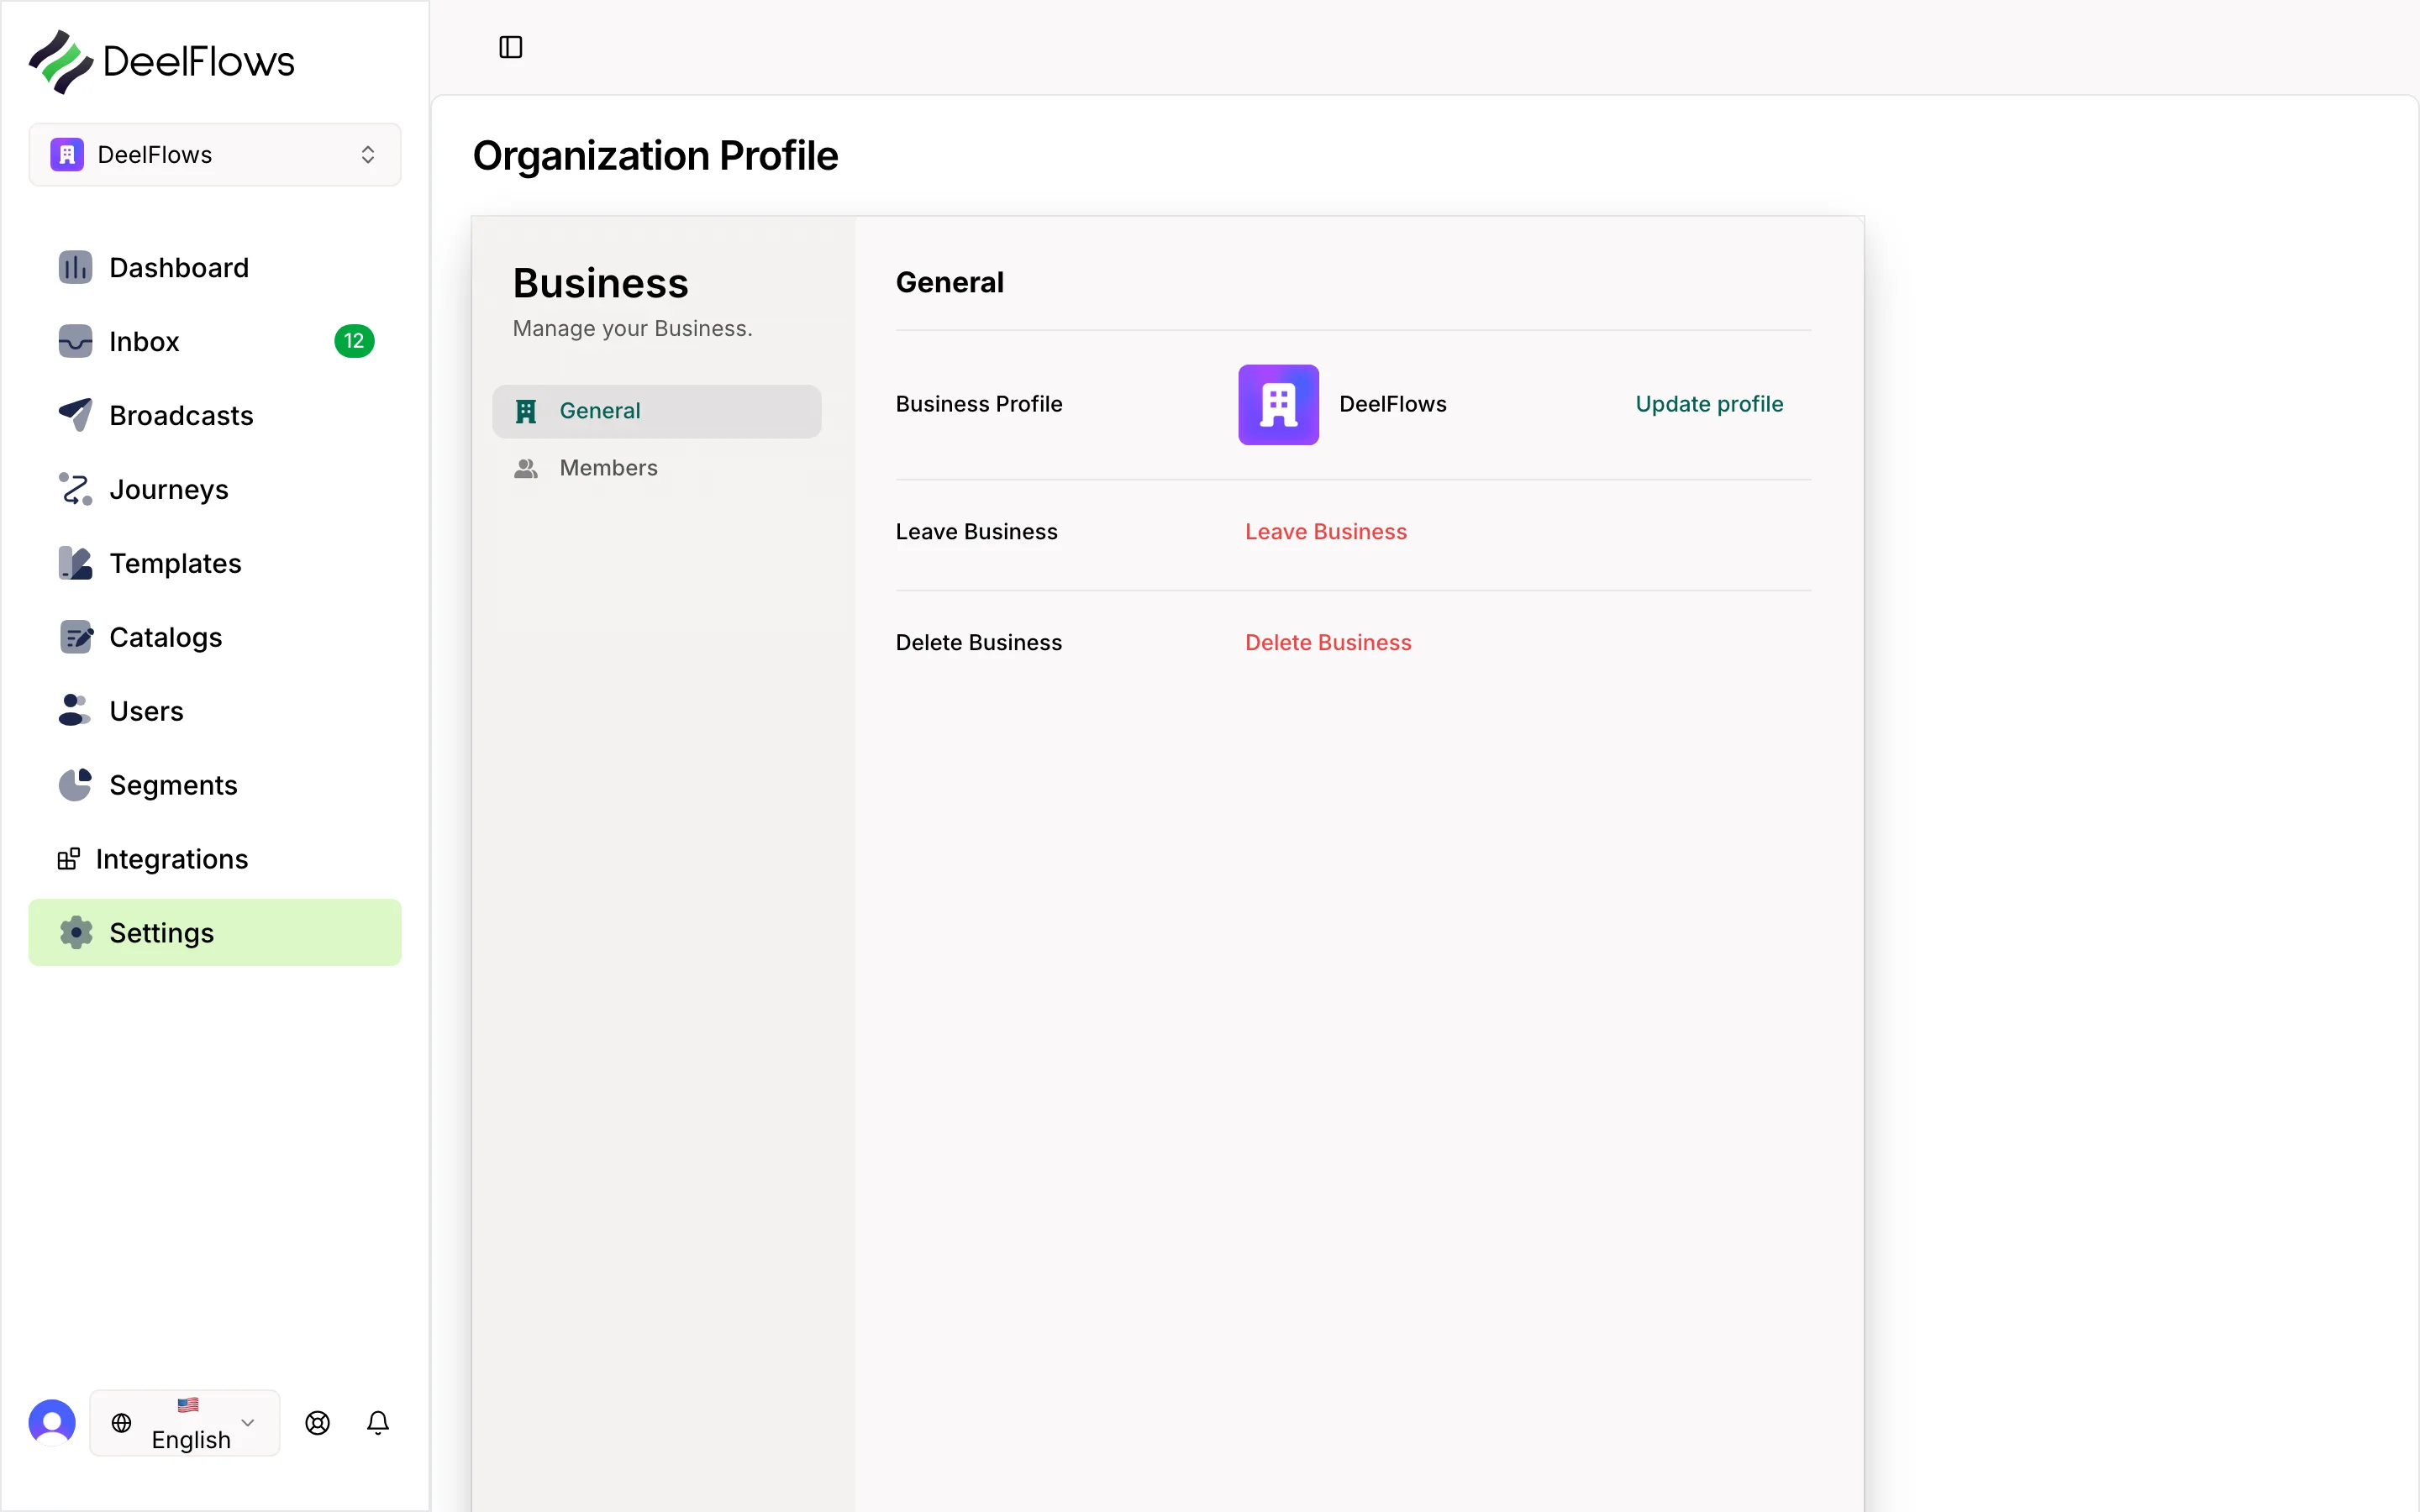Viewport: 2420px width, 1512px height.
Task: Switch to Members tab
Action: (x=657, y=468)
